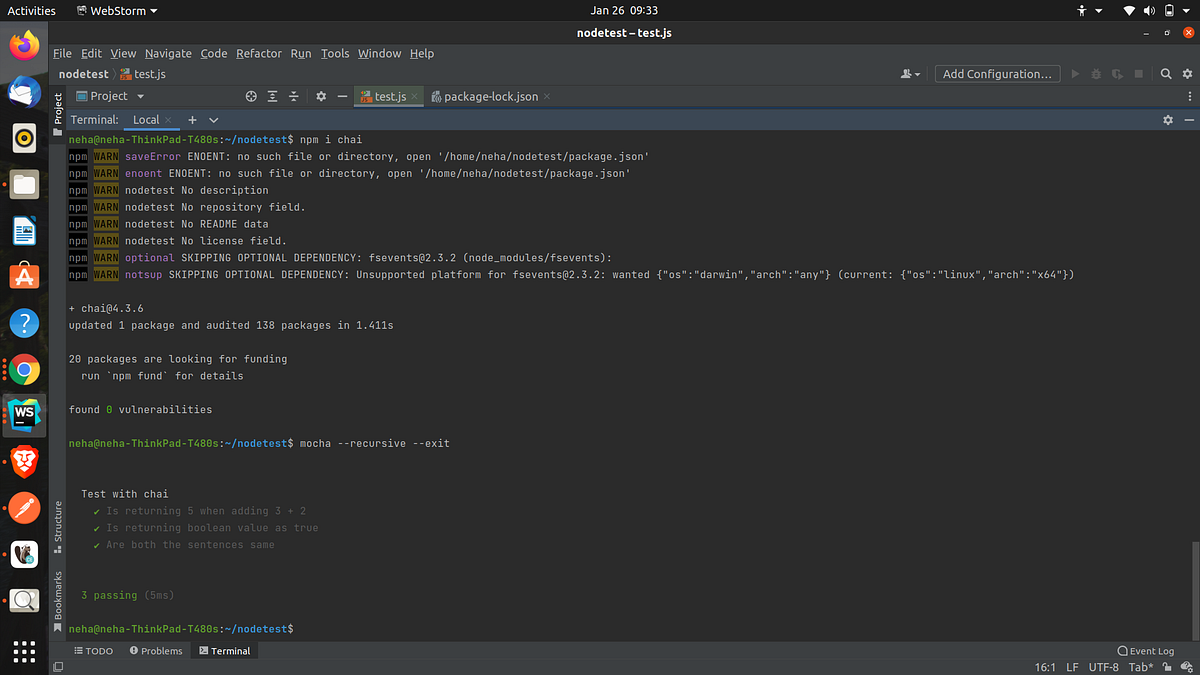
Task: Click tool window quick-access icon in status bar corner
Action: tap(58, 667)
